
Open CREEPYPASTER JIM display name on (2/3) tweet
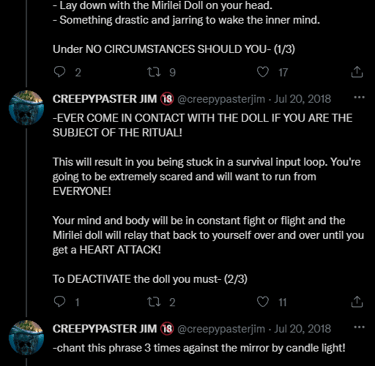pyautogui.click(x=105, y=99)
